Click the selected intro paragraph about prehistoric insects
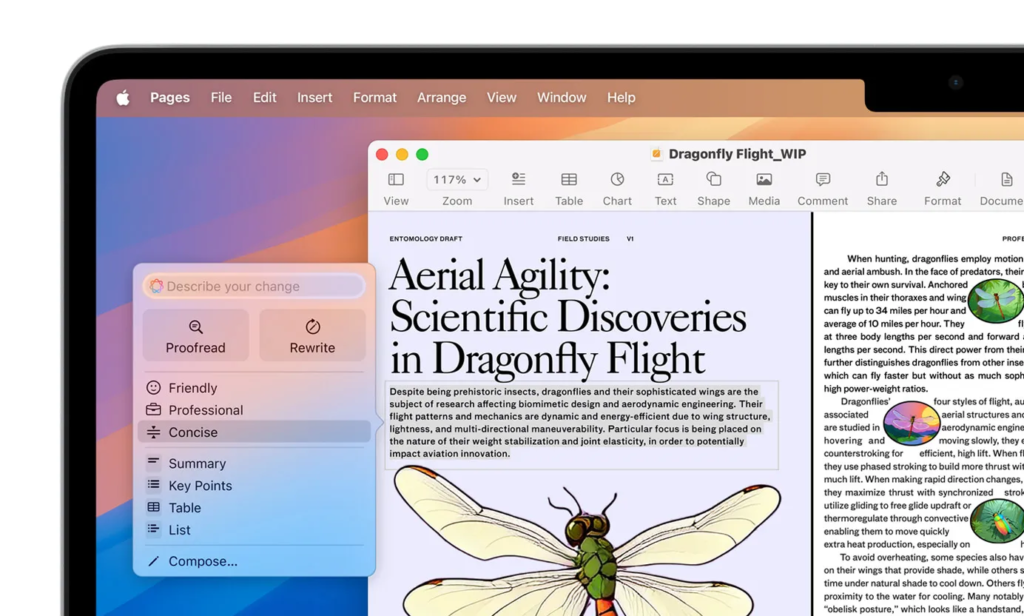 point(580,423)
